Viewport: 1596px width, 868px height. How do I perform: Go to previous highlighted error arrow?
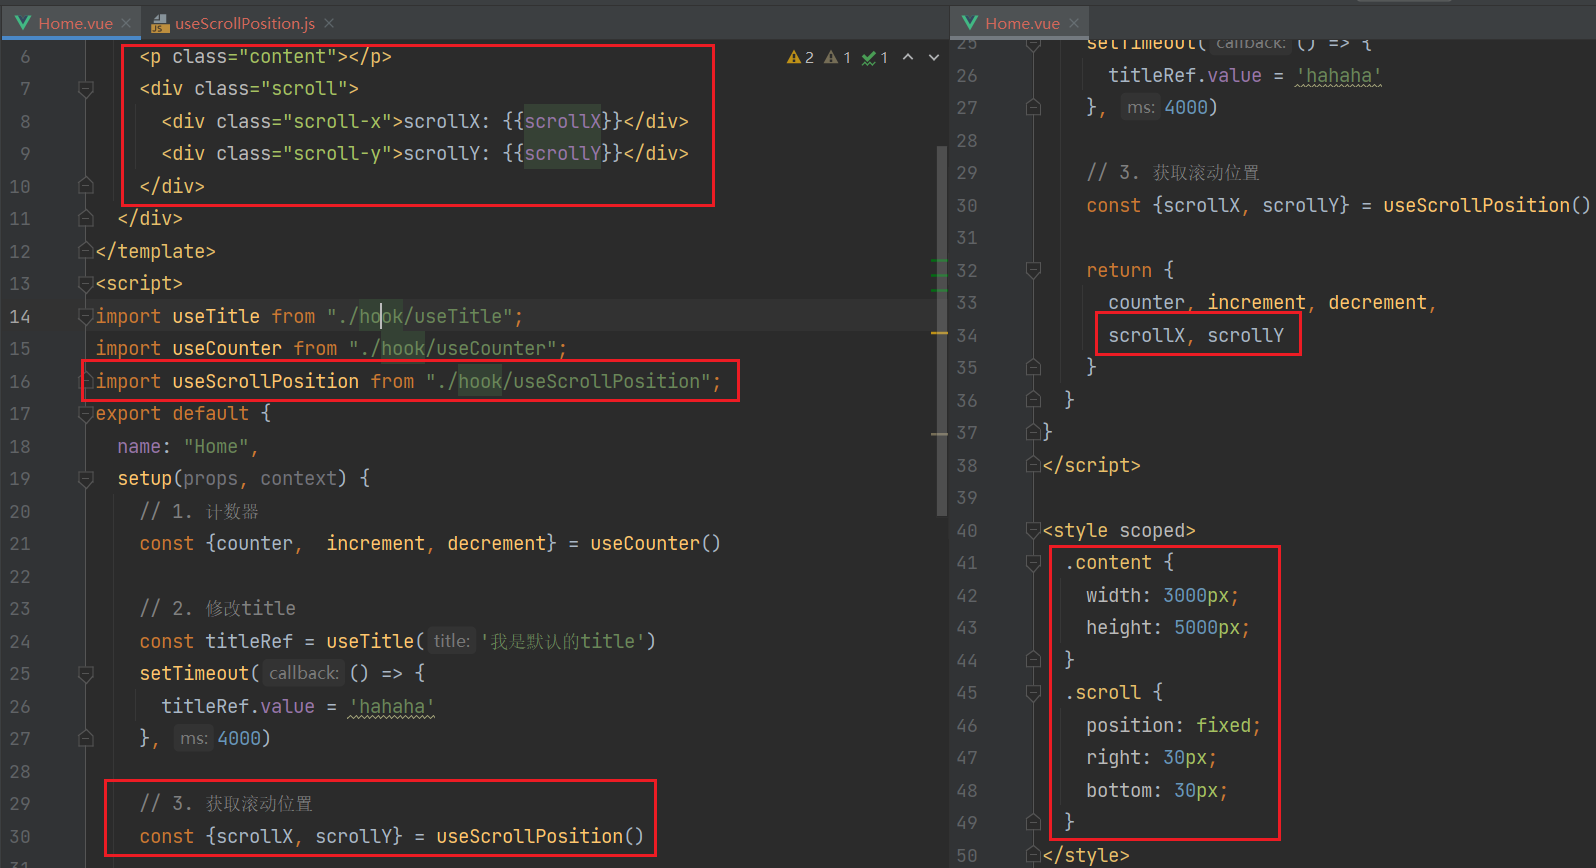pyautogui.click(x=908, y=57)
